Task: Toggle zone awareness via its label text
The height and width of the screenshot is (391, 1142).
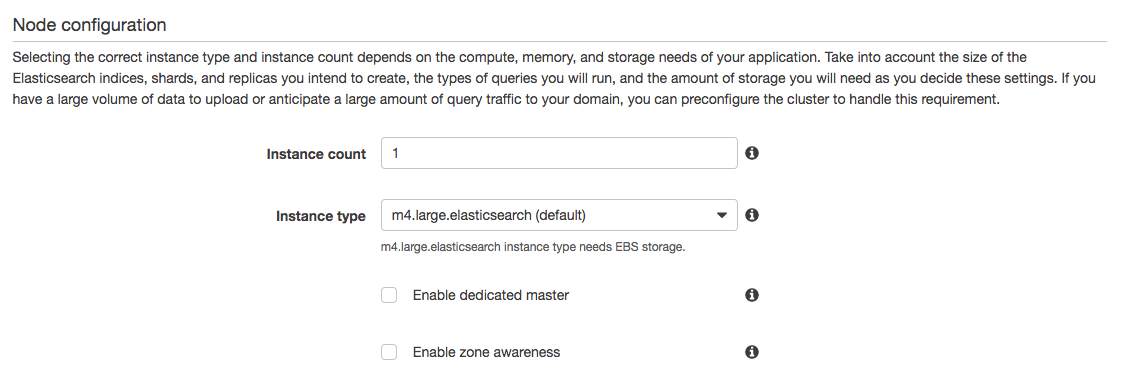Action: click(x=487, y=352)
